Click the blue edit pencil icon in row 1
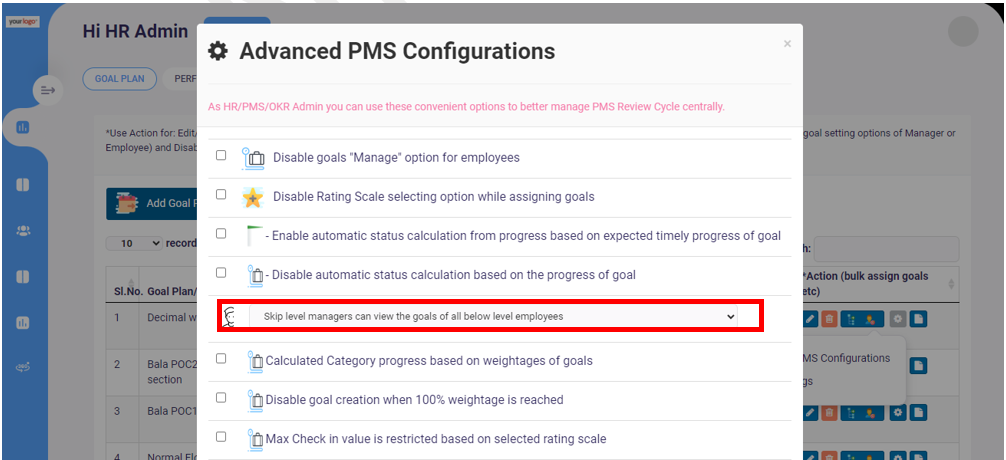 click(811, 318)
